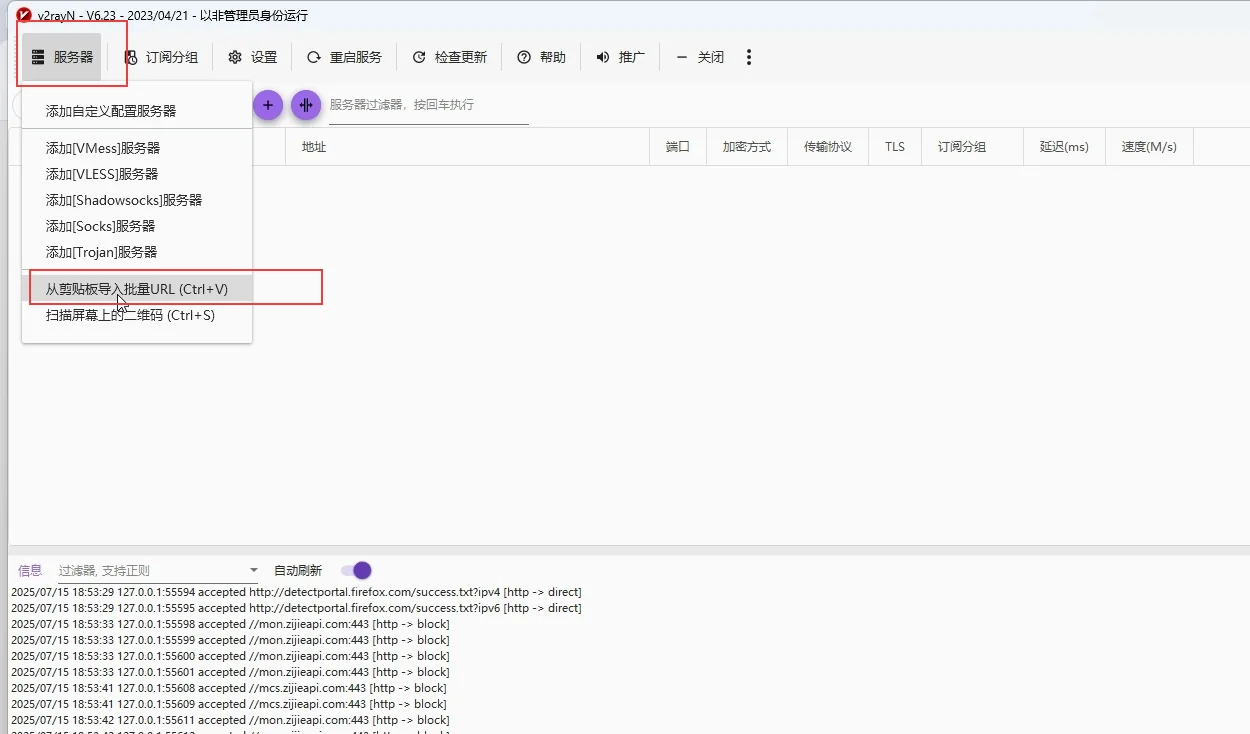Click 检查更新 check for updates
Screen dimensions: 1250x734
[x=449, y=57]
